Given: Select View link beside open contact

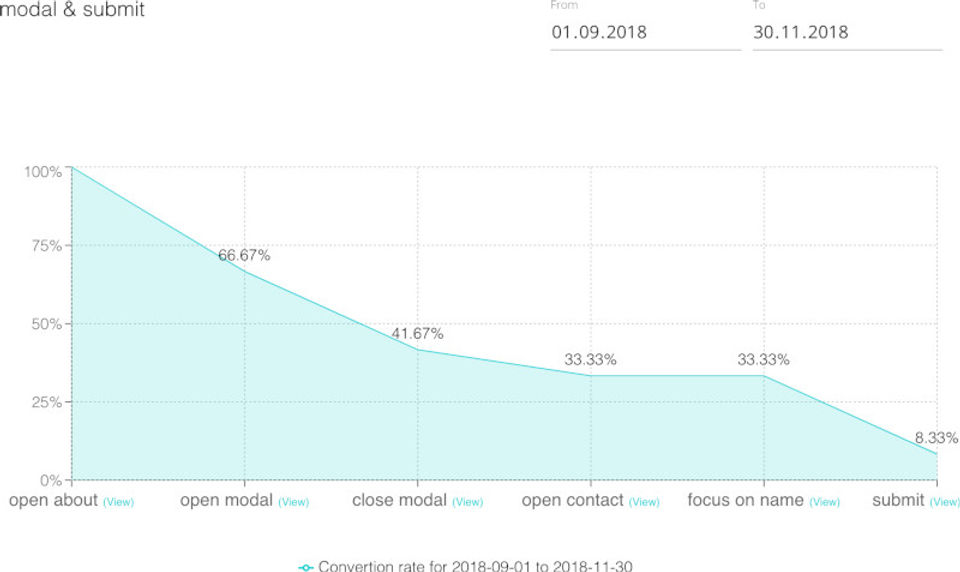Looking at the screenshot, I should 644,502.
